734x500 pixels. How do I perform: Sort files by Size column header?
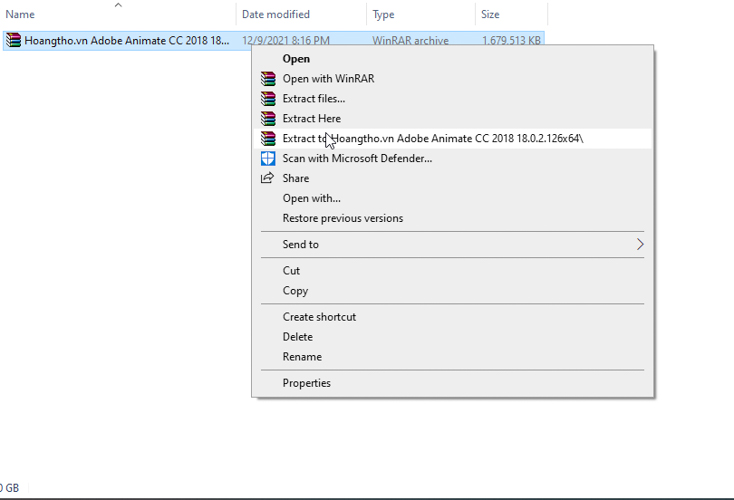[490, 15]
